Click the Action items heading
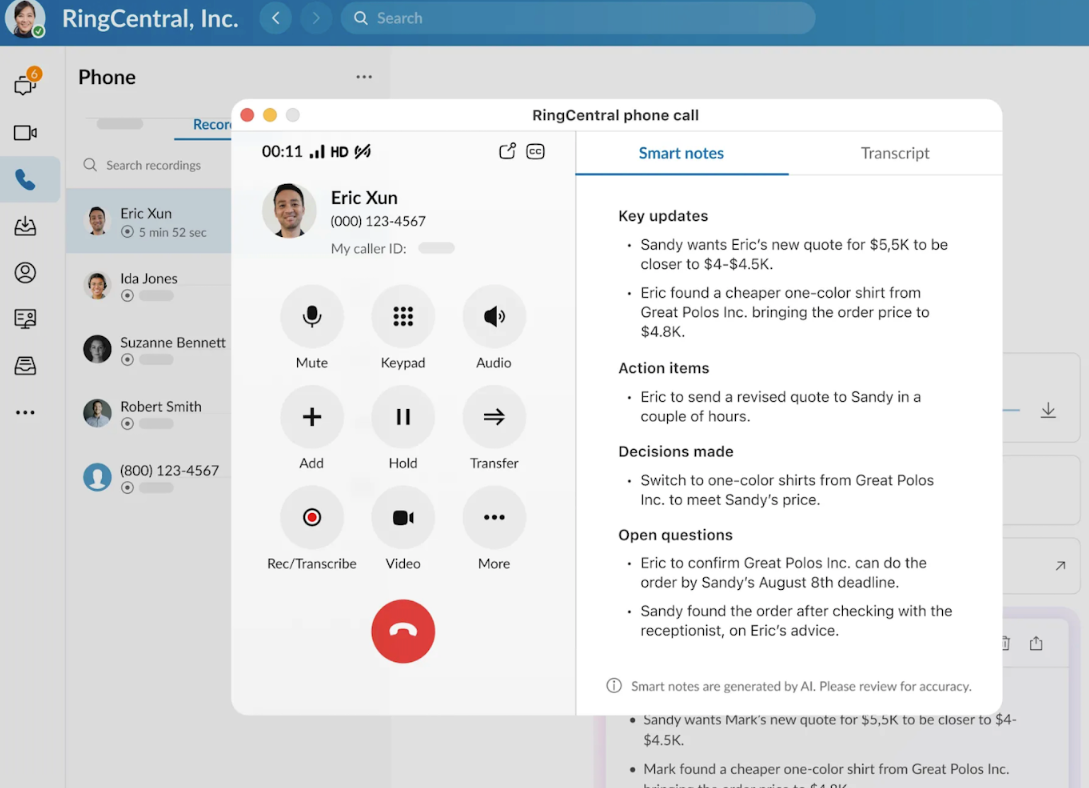Image resolution: width=1089 pixels, height=788 pixels. tap(664, 368)
